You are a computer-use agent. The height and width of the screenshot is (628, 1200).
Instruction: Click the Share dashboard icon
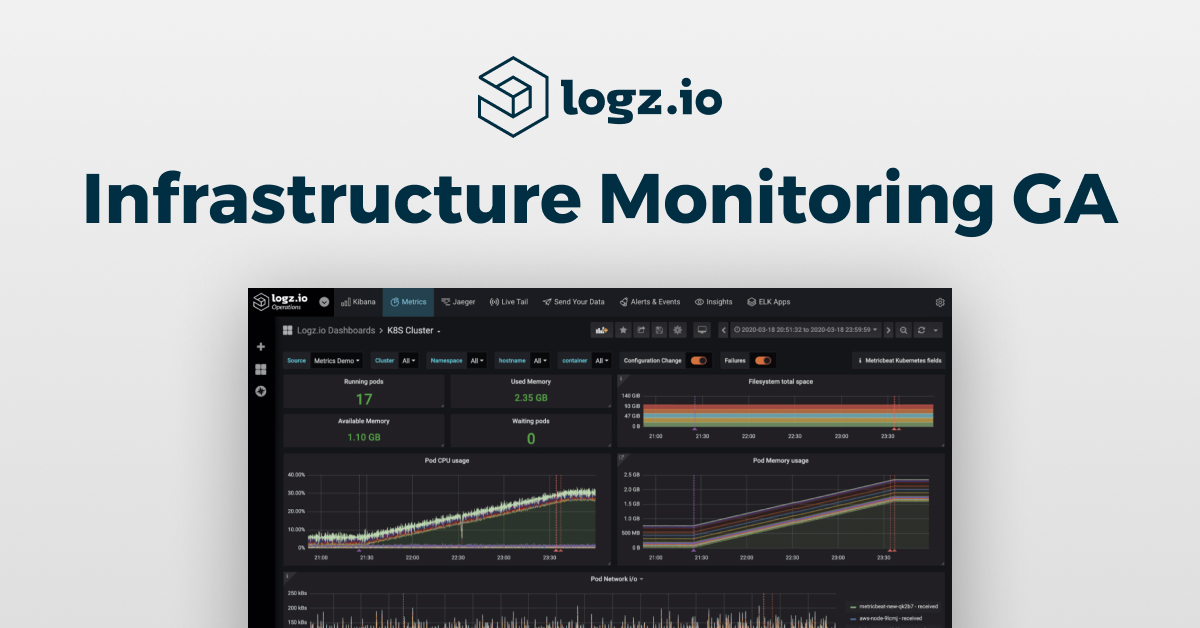point(641,330)
